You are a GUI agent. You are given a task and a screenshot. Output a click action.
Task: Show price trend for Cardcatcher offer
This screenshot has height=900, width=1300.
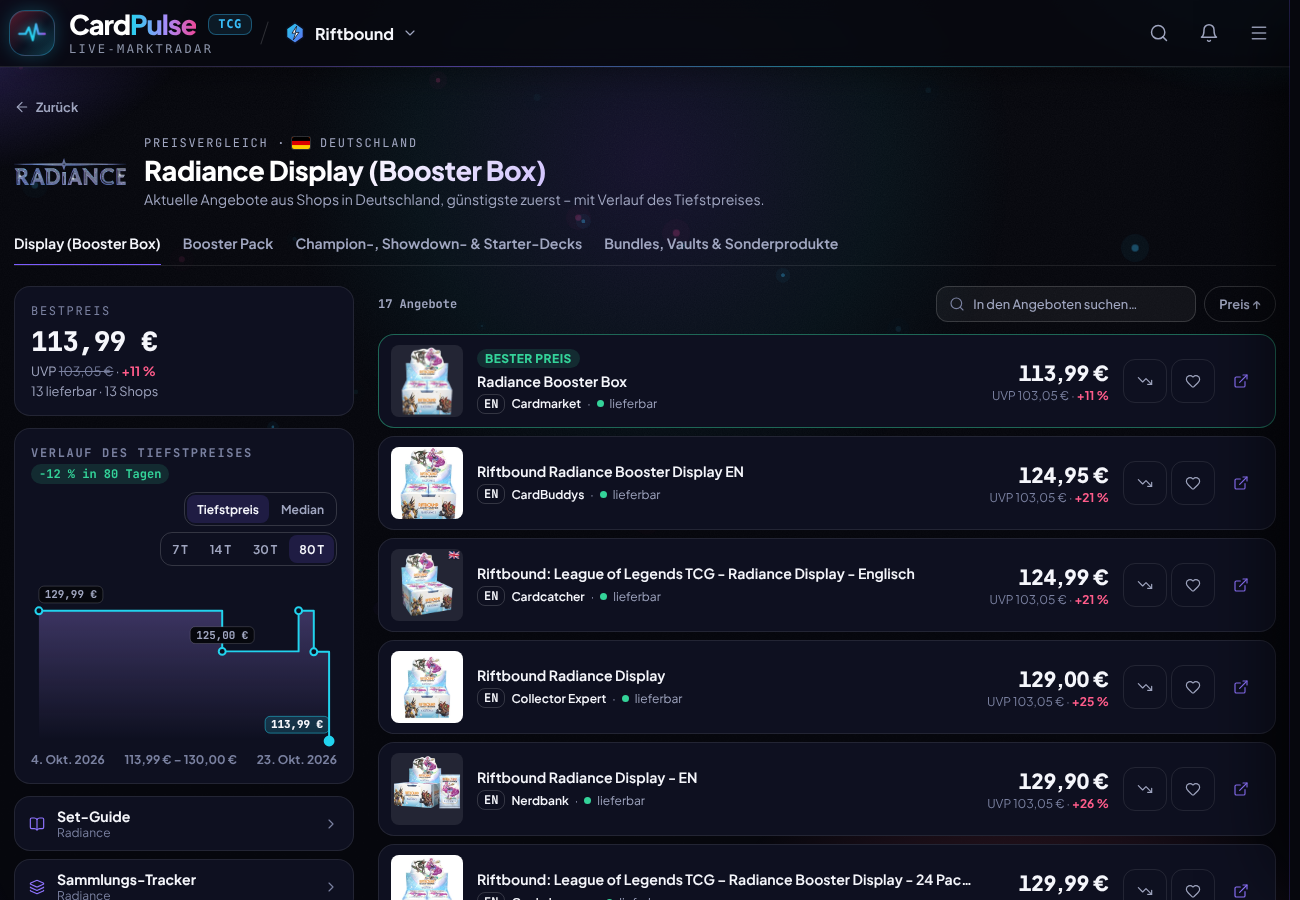[1145, 585]
